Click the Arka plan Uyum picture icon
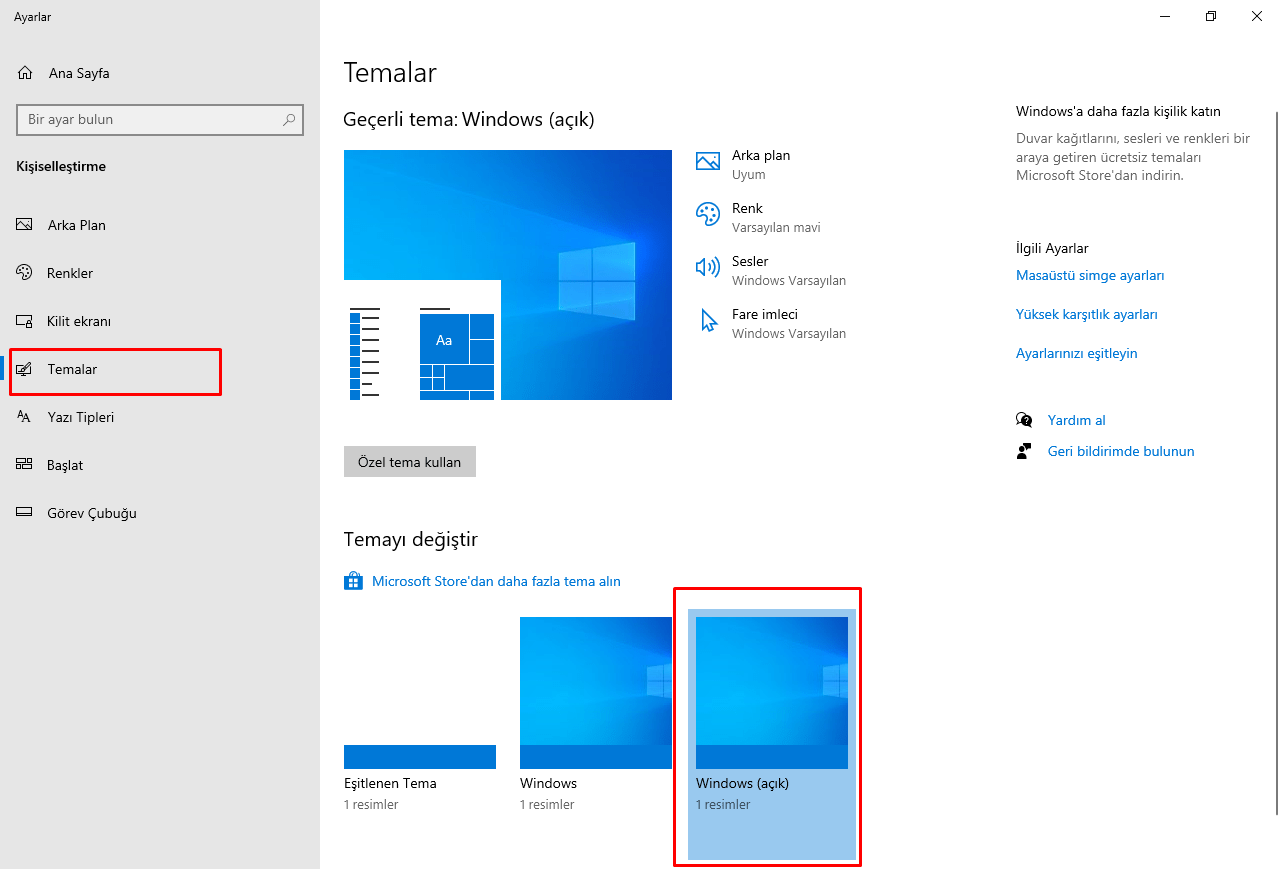This screenshot has width=1279, height=869. click(708, 161)
